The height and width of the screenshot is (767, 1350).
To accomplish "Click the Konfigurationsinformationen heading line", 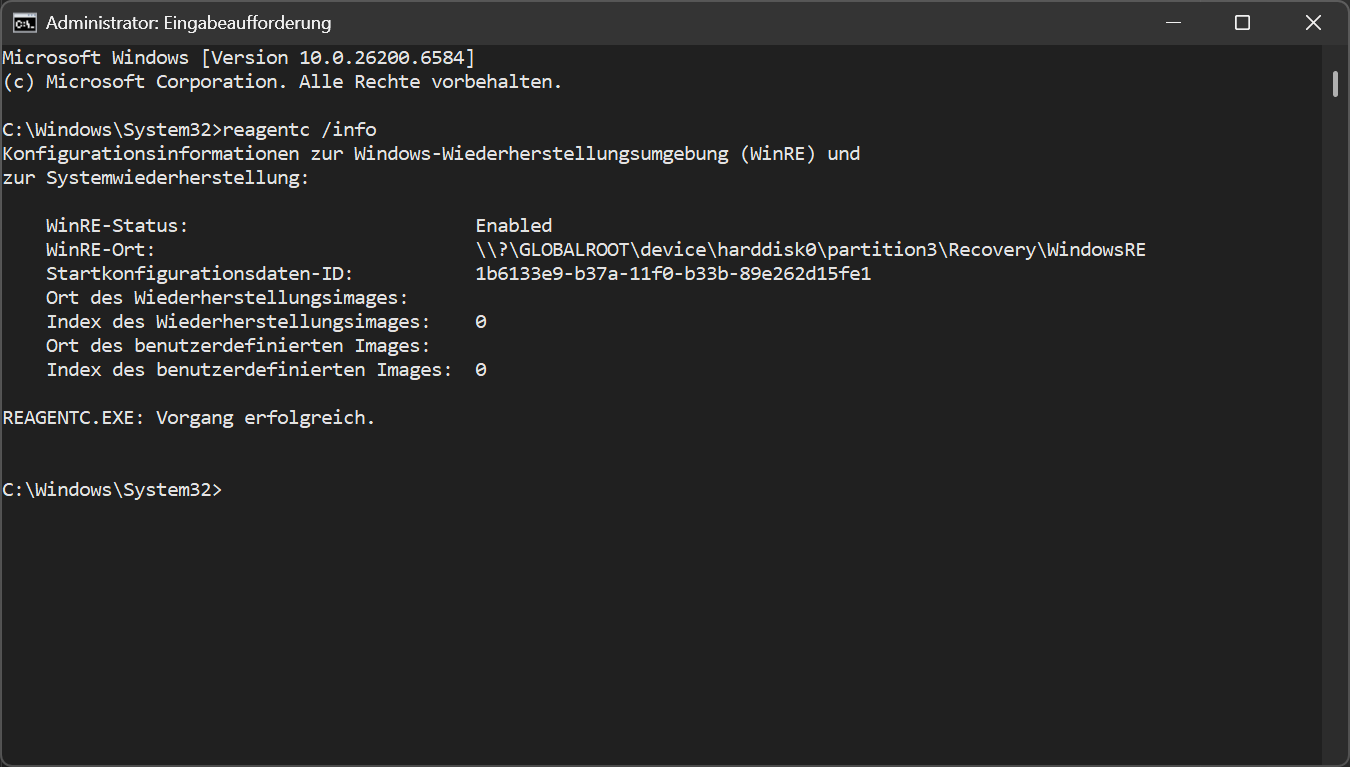I will coord(431,154).
